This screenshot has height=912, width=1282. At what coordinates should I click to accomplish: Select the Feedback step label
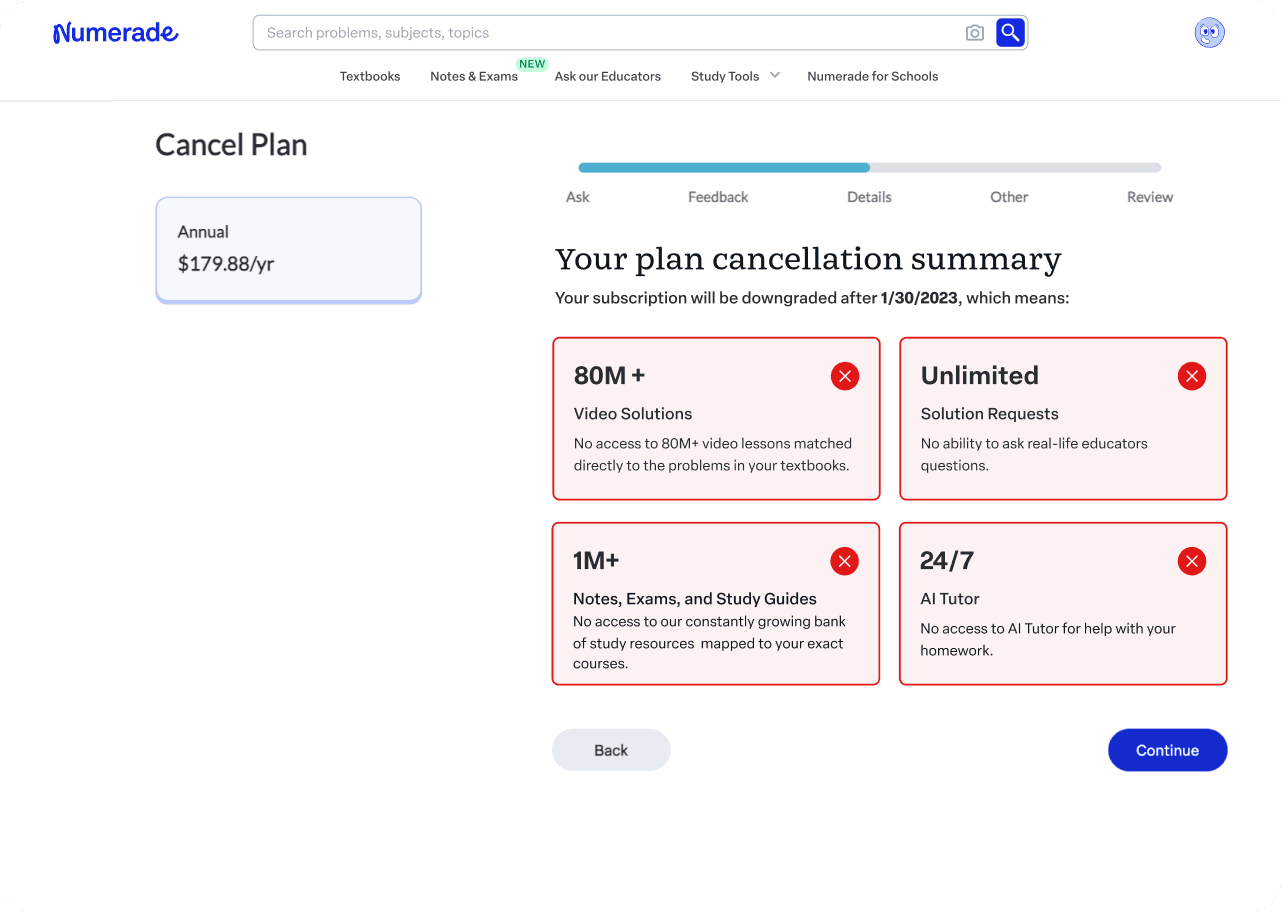[x=718, y=197]
